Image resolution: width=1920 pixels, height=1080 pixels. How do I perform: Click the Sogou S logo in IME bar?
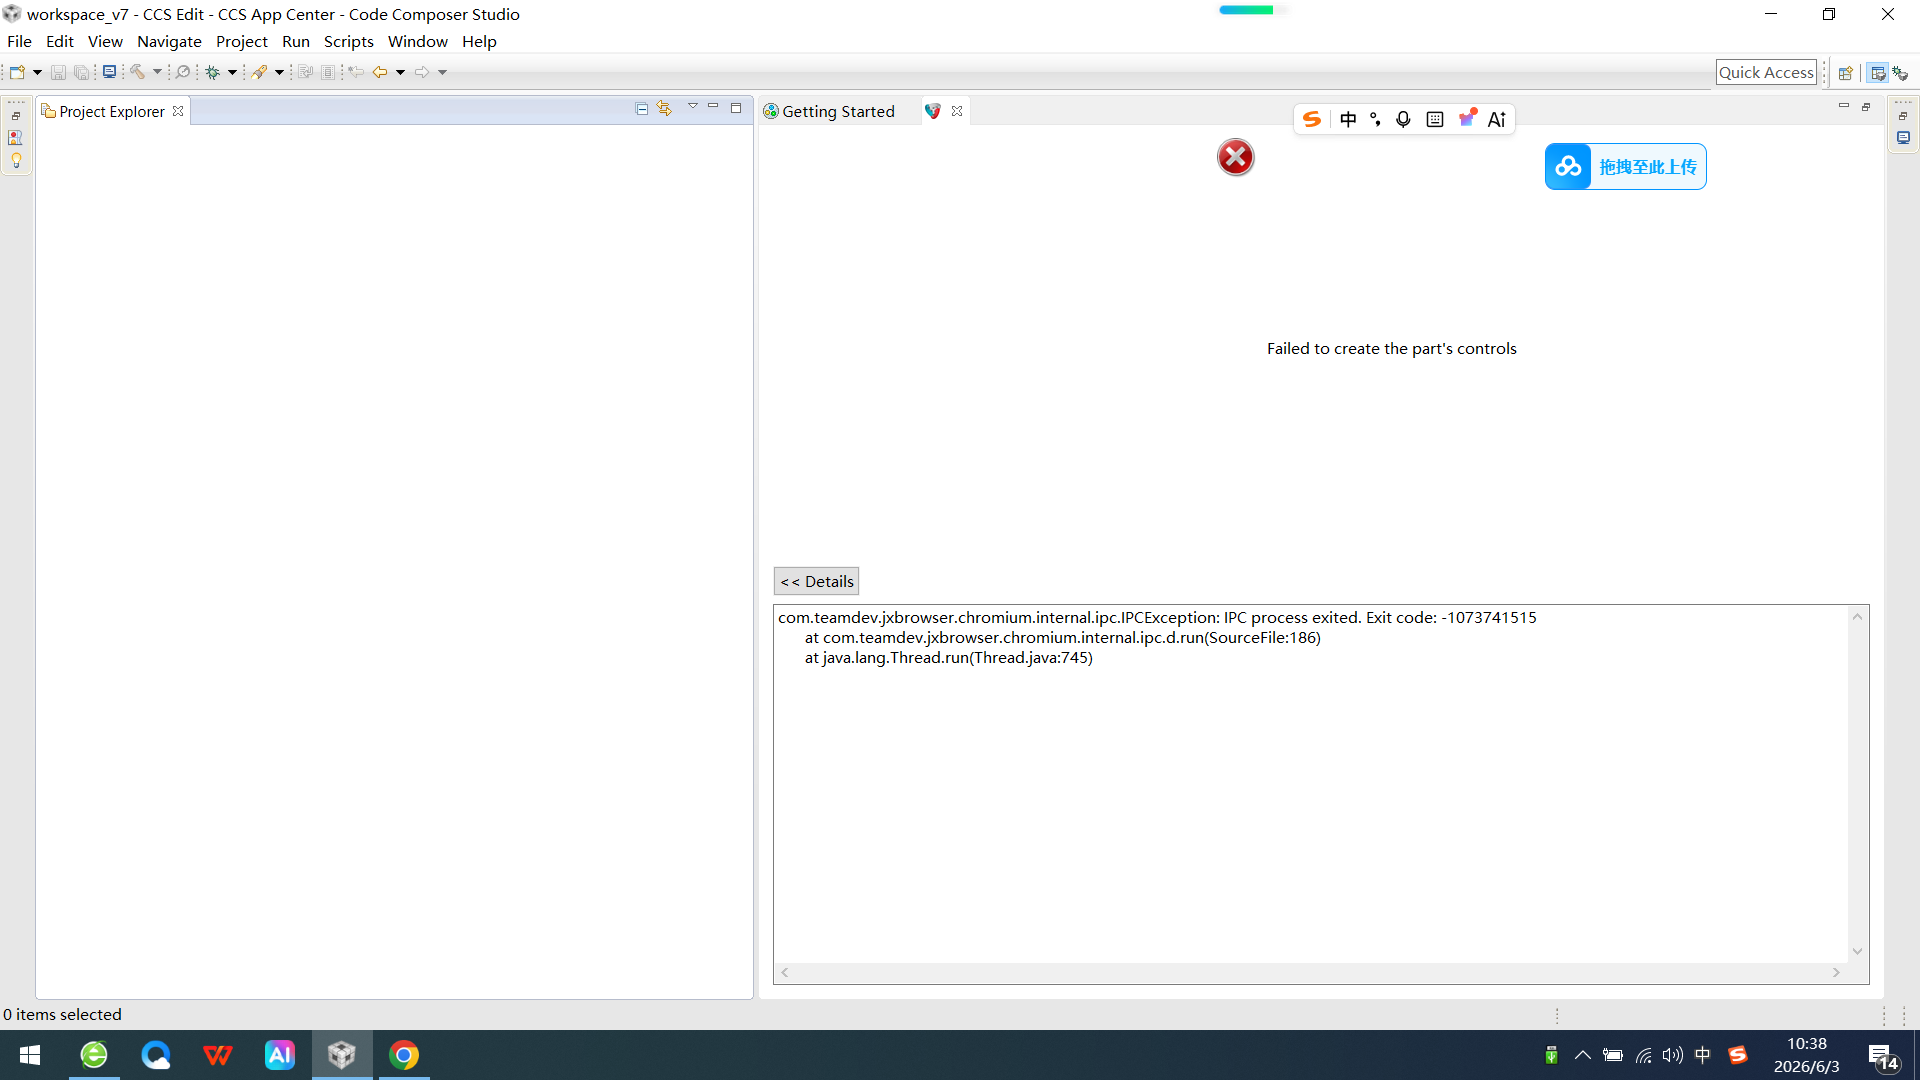click(1312, 120)
